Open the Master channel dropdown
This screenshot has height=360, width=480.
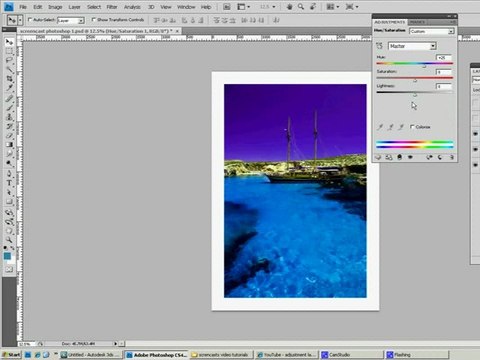(412, 46)
